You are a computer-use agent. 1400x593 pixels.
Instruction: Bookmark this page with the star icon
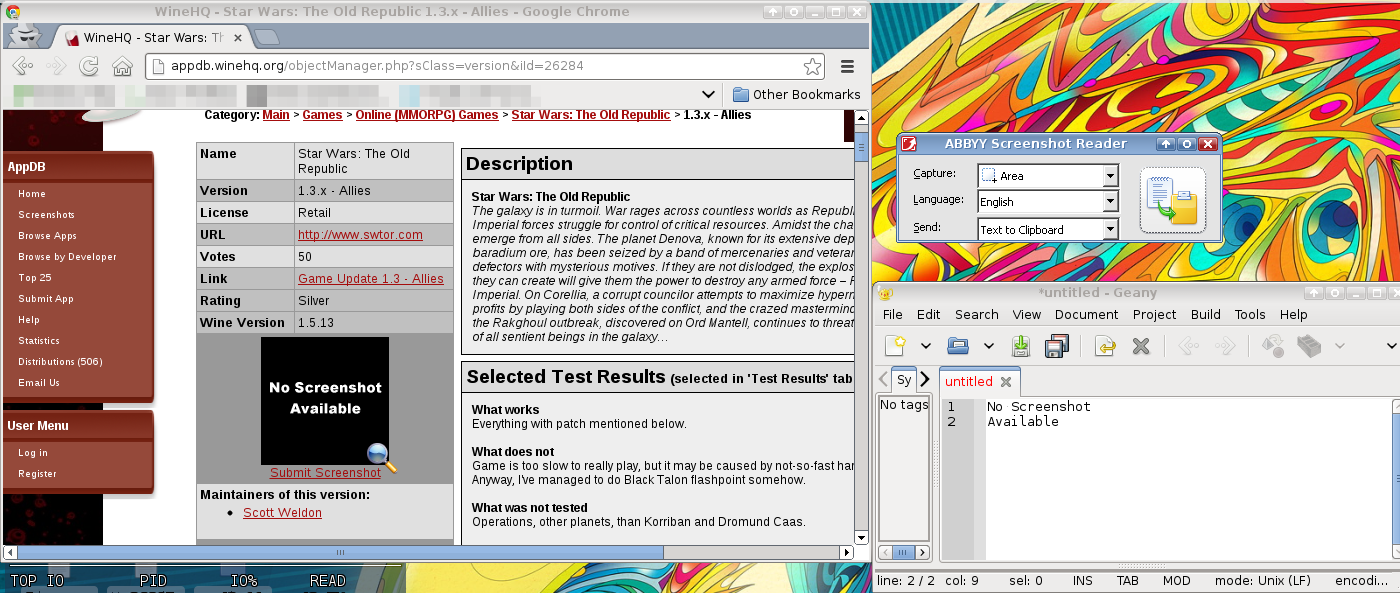pos(813,67)
